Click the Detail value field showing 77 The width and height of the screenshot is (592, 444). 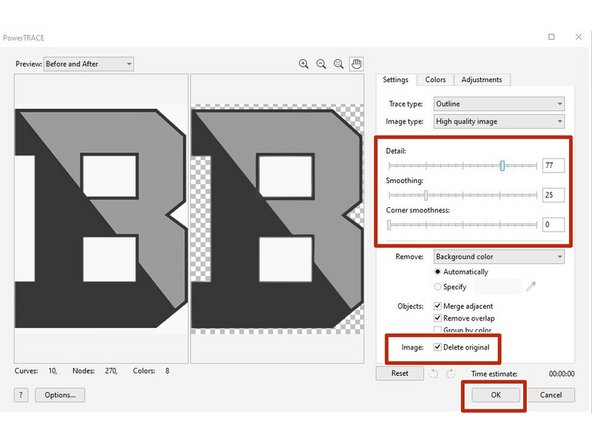(553, 165)
